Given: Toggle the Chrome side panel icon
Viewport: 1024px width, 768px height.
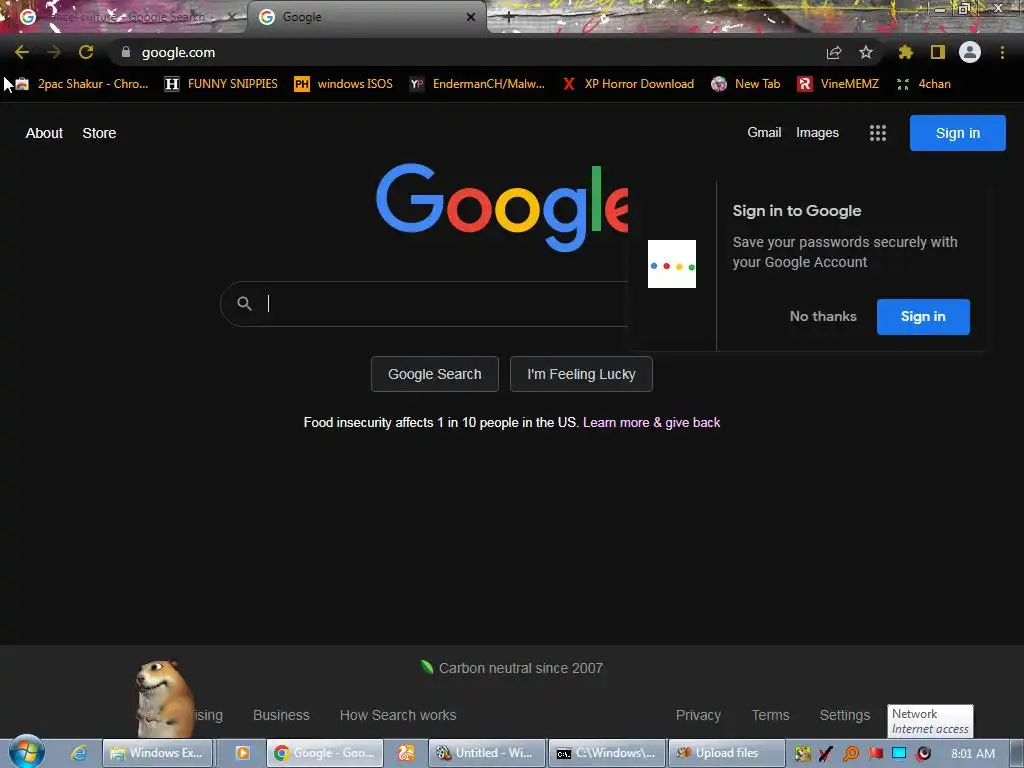Looking at the screenshot, I should [x=938, y=52].
